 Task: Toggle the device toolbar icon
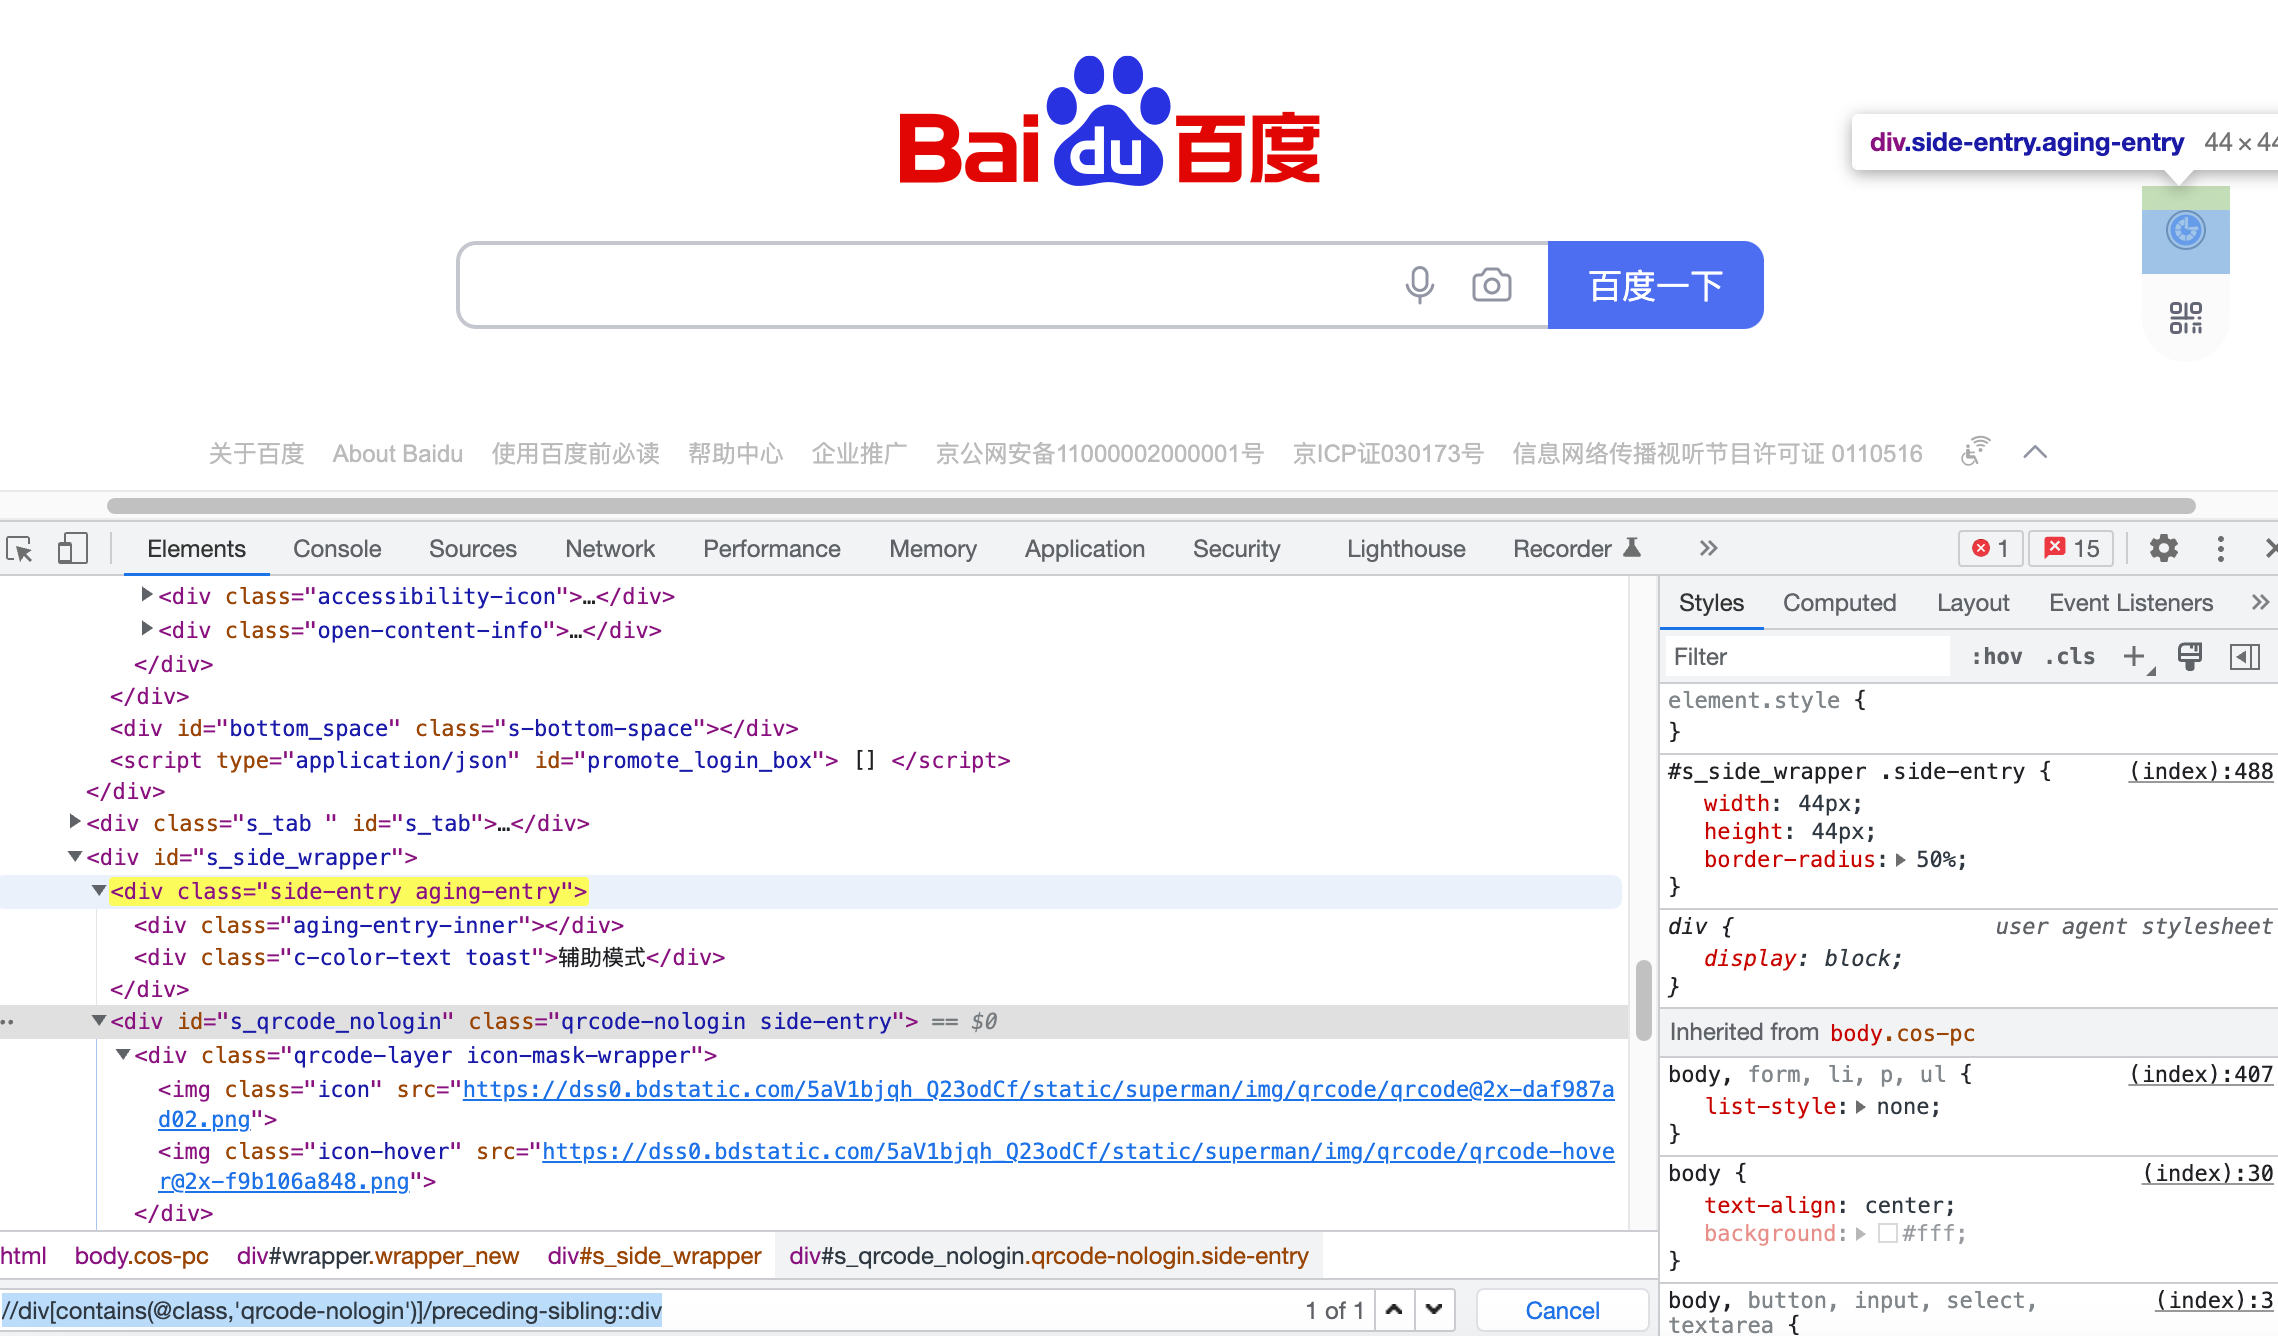click(72, 549)
